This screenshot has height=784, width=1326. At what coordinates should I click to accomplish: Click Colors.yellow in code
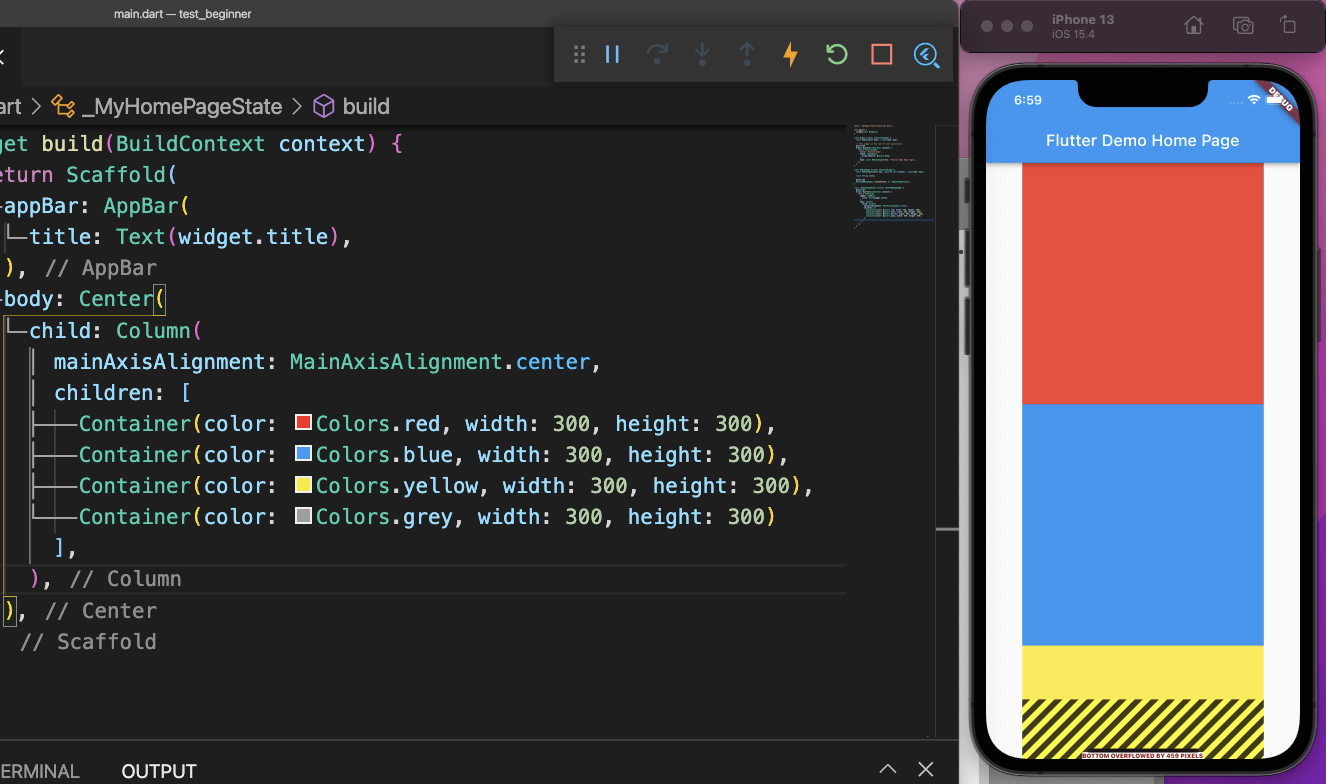click(x=397, y=485)
